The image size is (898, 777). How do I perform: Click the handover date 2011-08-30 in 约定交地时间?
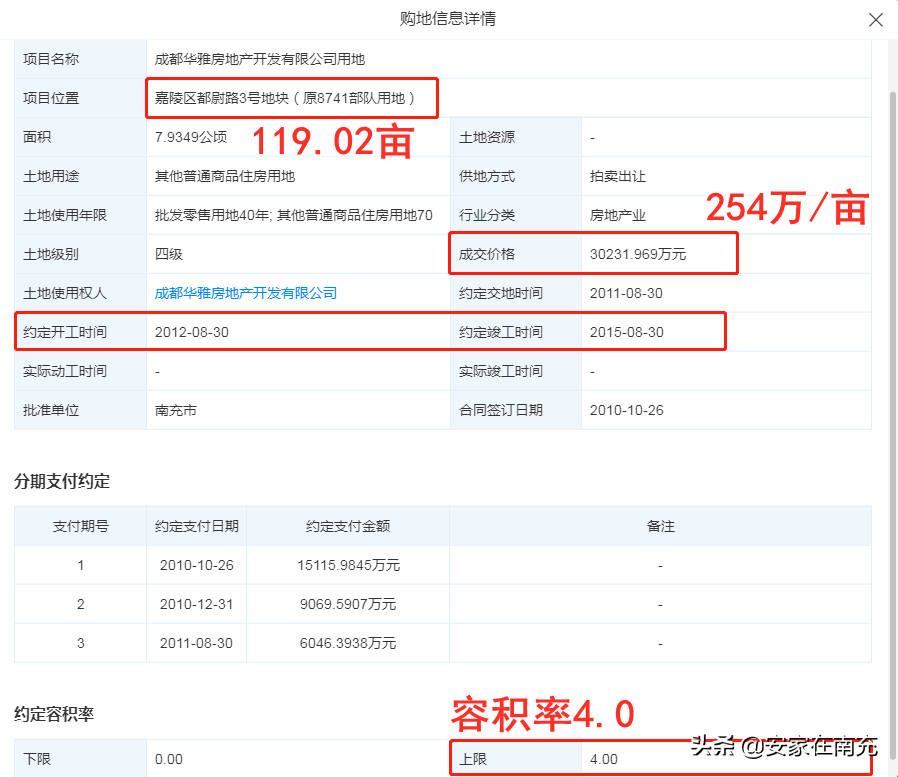point(626,293)
